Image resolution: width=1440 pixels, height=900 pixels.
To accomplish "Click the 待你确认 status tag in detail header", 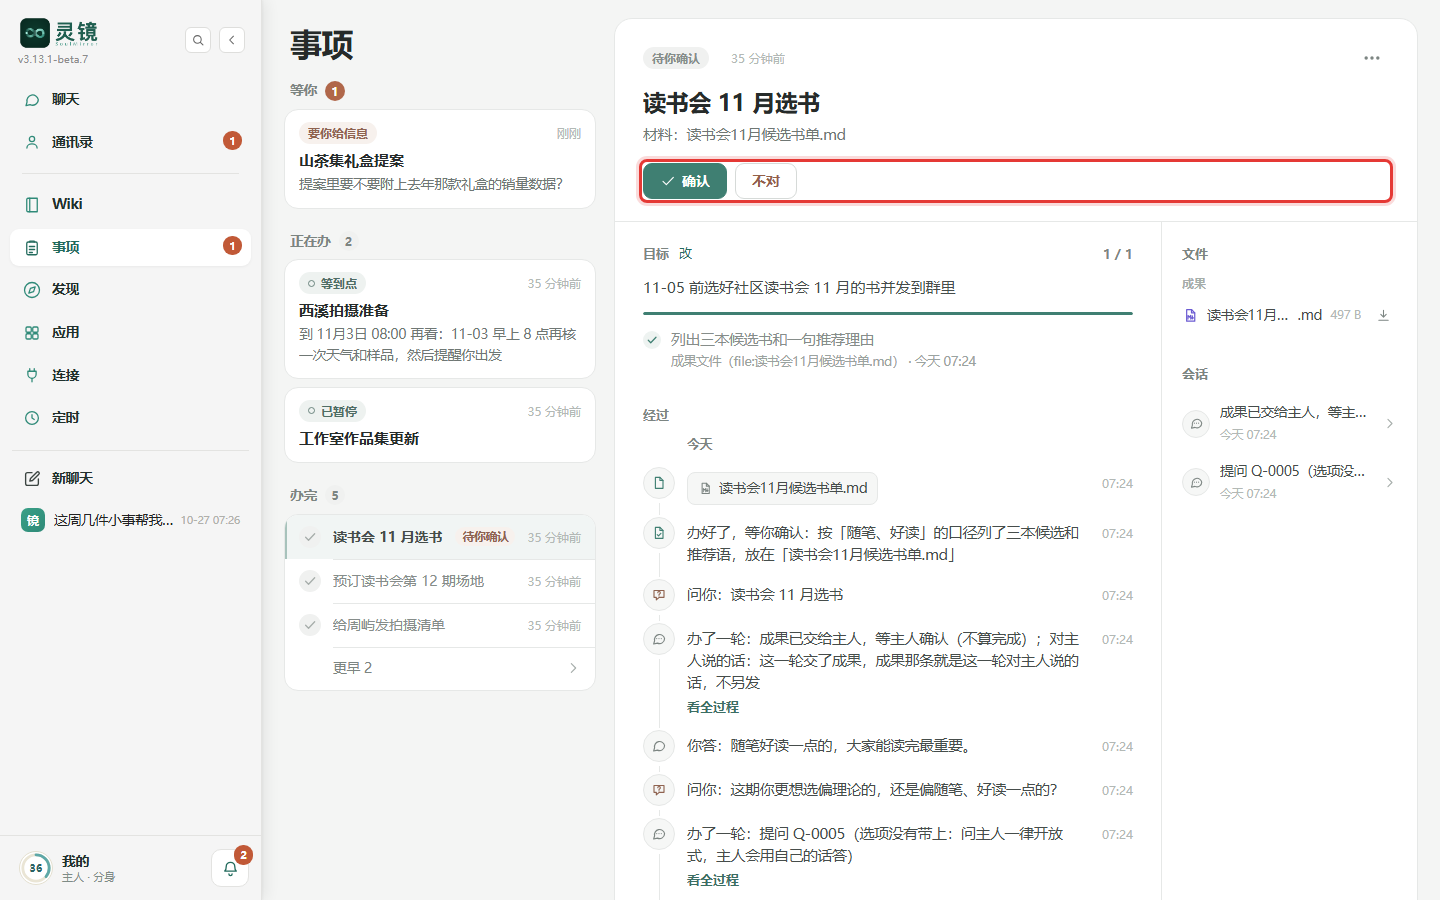I will (x=676, y=58).
